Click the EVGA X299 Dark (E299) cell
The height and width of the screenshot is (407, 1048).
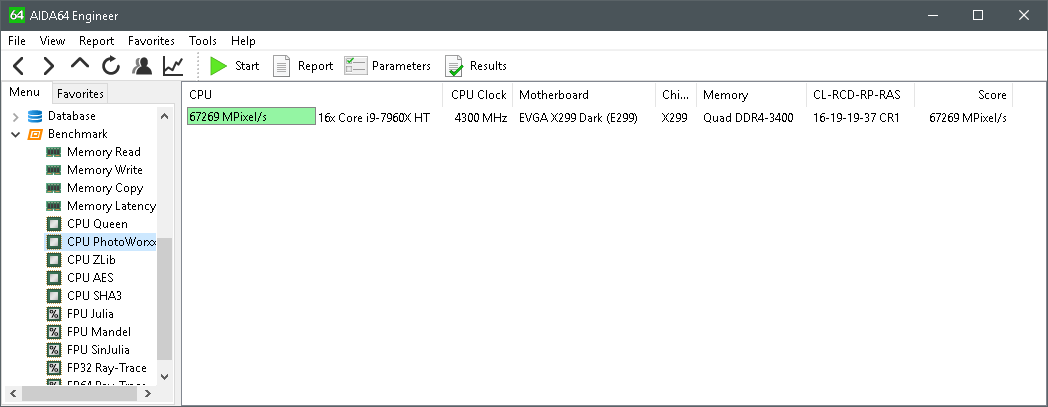[578, 118]
